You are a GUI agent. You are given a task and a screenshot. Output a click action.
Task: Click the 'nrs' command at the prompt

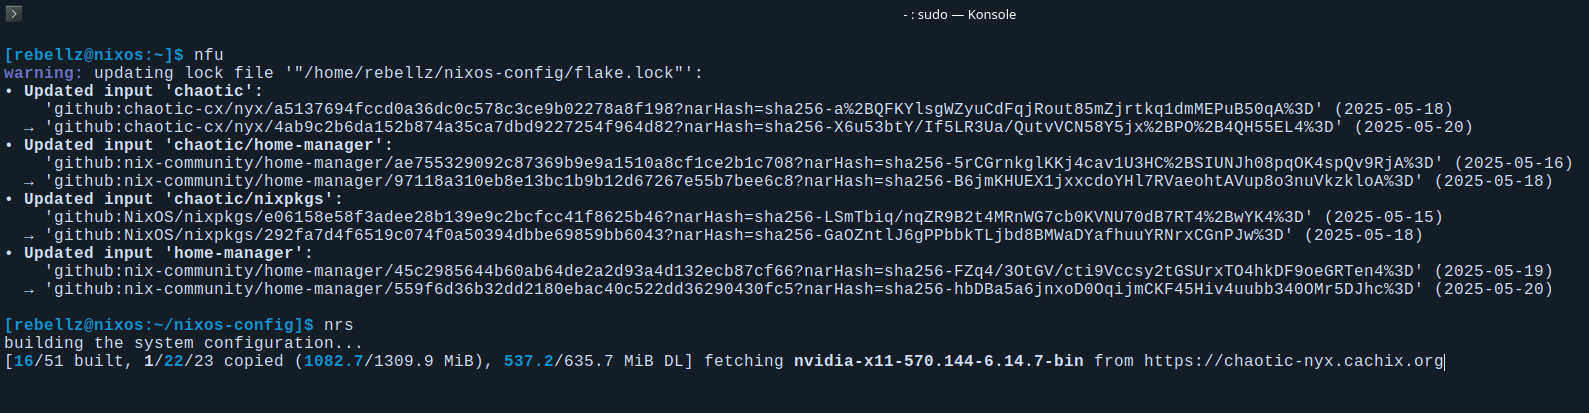tap(339, 325)
